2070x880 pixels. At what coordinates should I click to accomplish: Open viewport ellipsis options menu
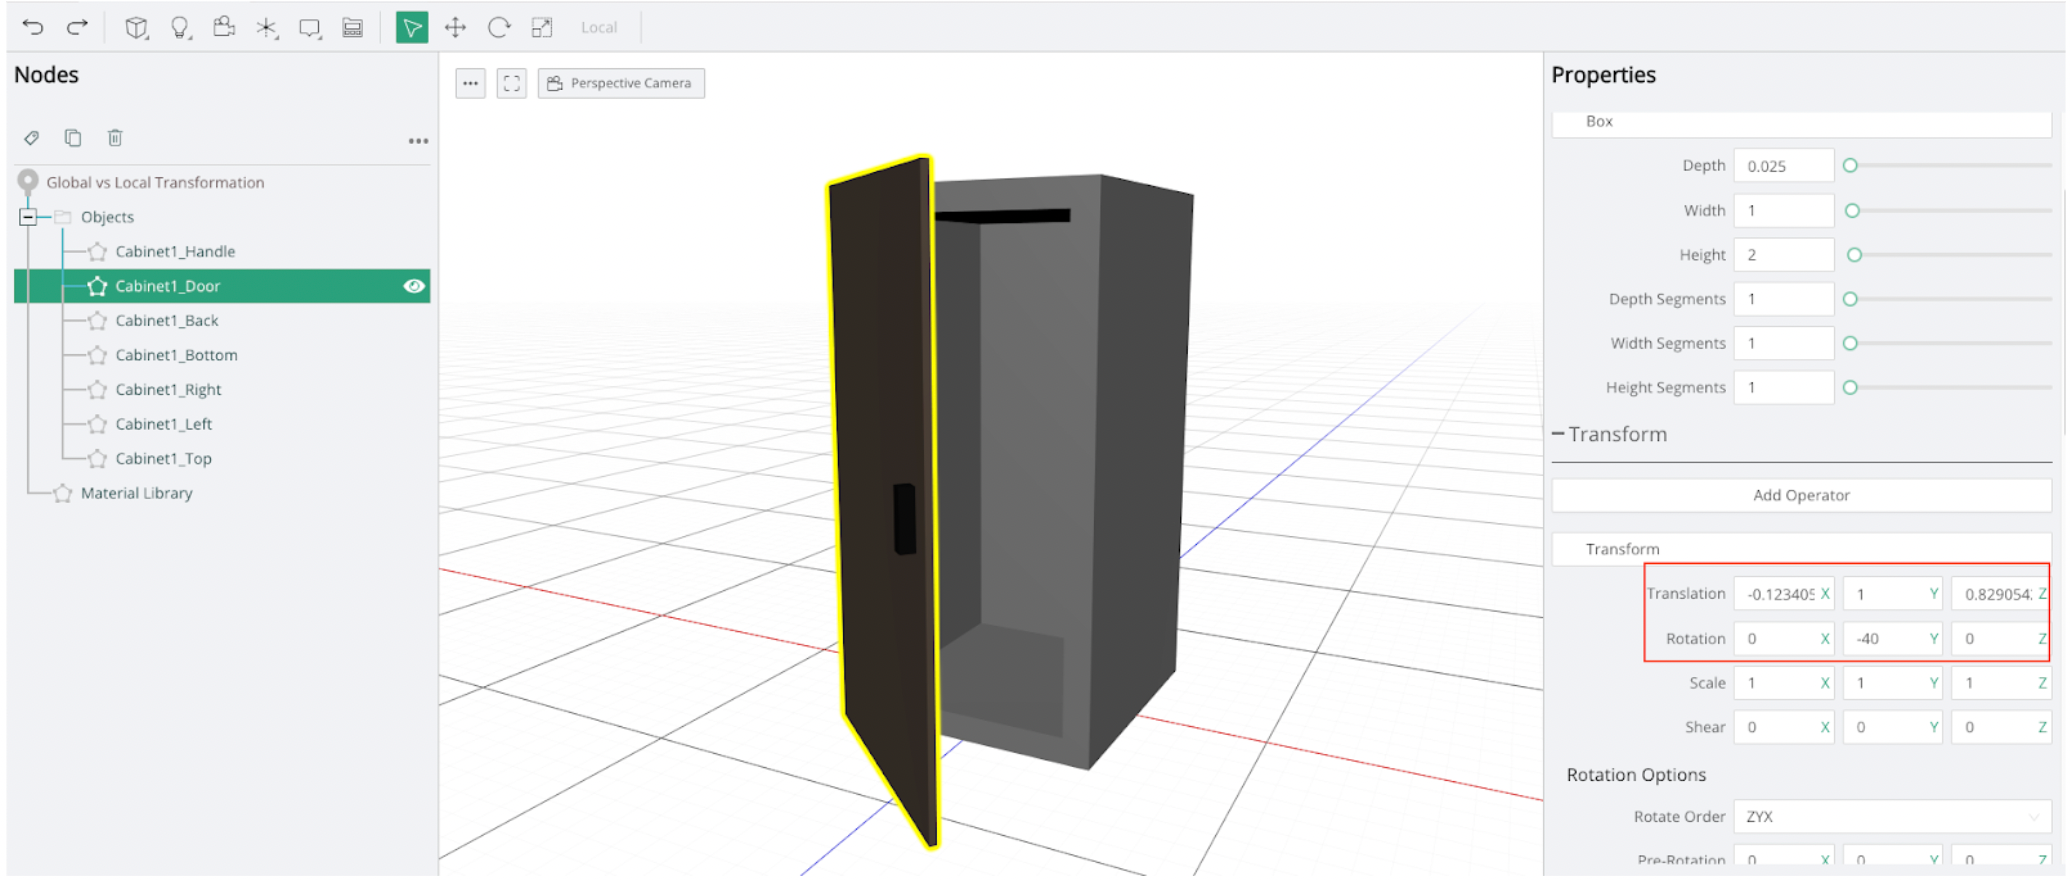pos(470,83)
